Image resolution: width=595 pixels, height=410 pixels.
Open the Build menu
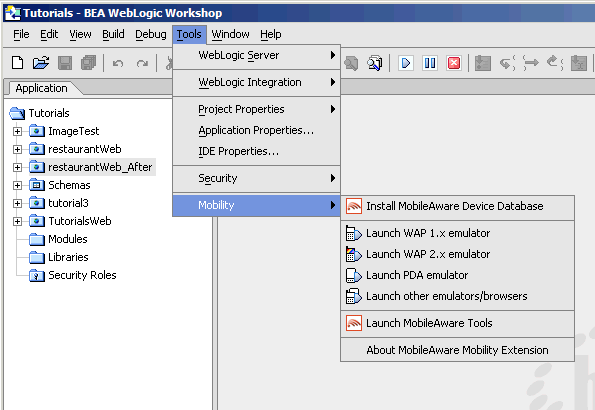113,35
